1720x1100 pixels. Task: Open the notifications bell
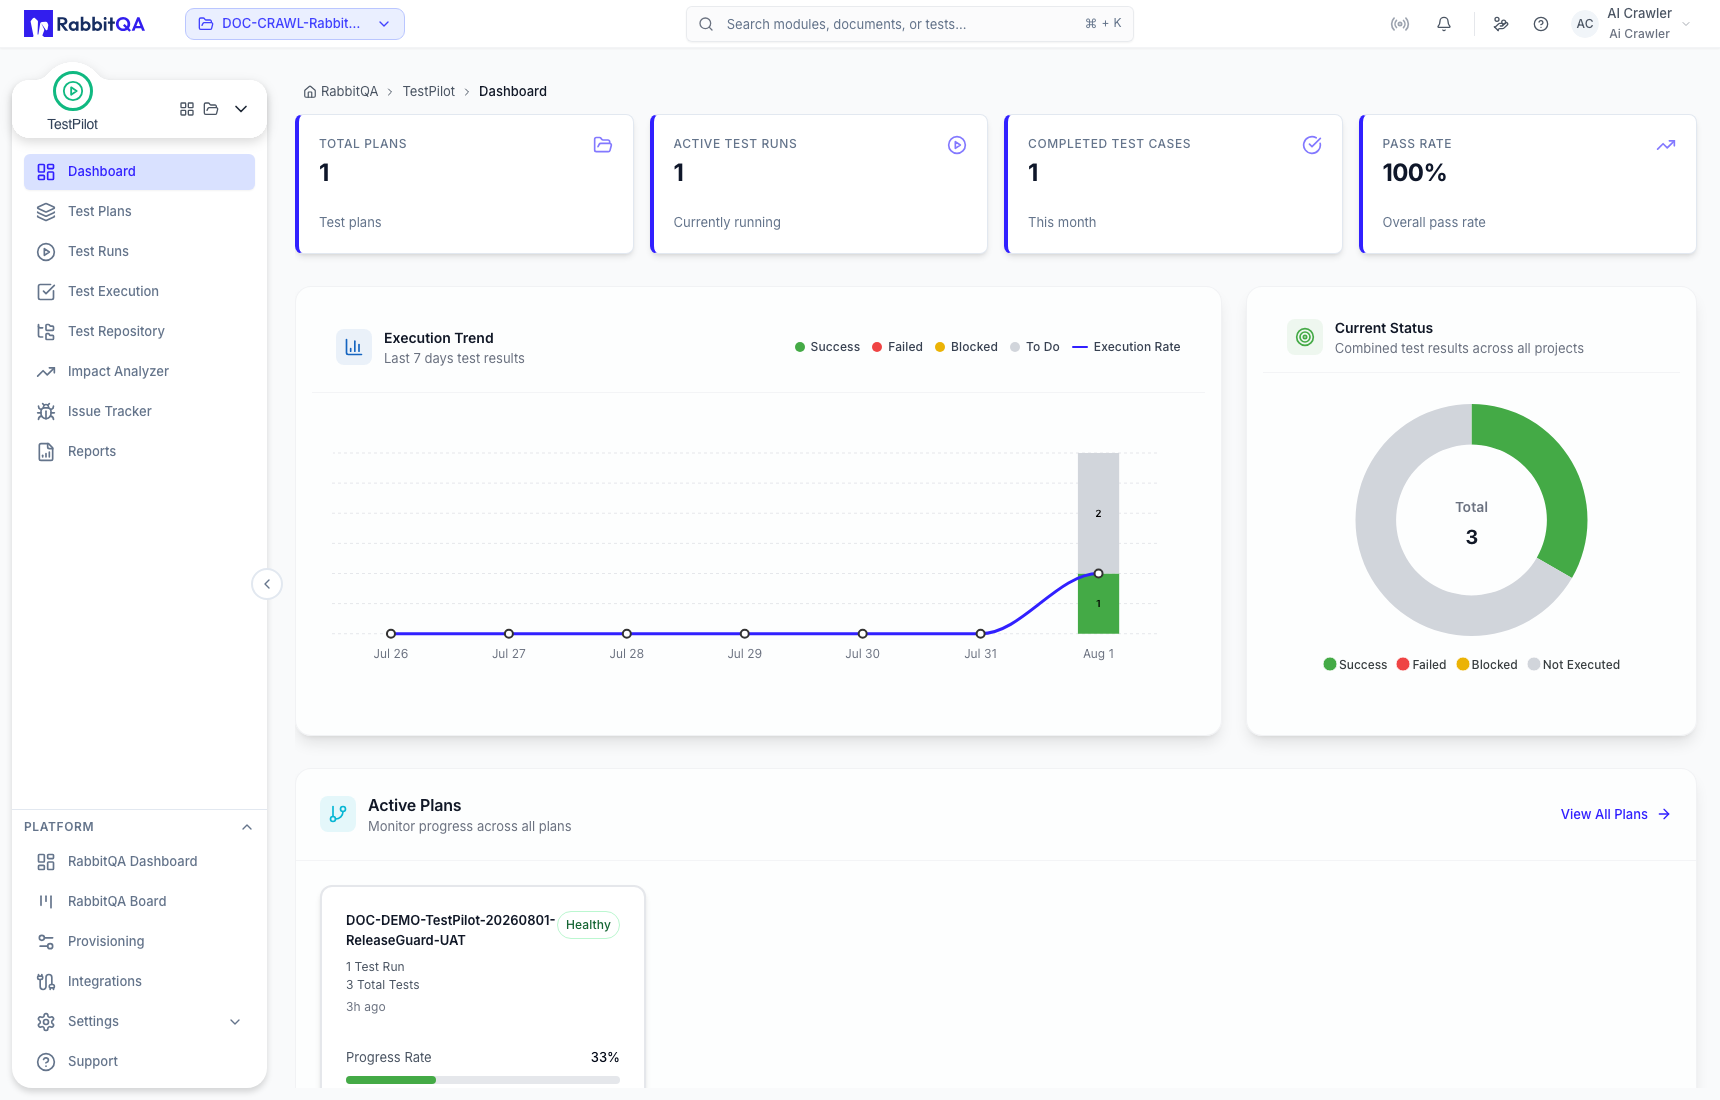(x=1444, y=24)
